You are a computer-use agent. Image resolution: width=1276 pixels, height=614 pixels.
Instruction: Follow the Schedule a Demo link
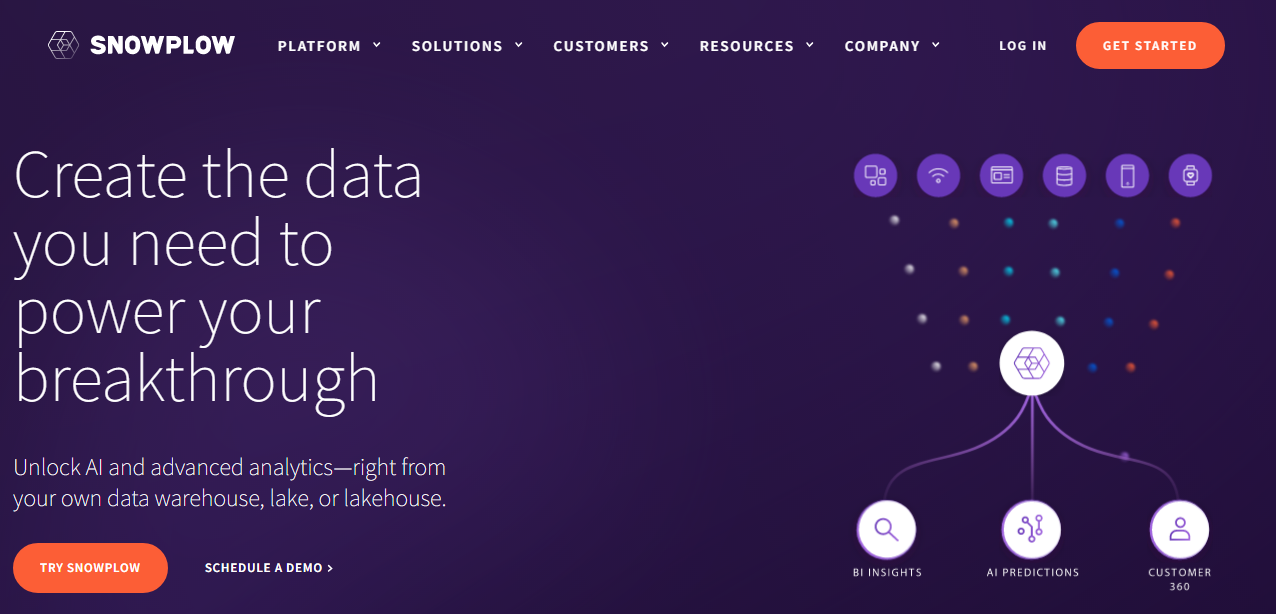(x=269, y=568)
